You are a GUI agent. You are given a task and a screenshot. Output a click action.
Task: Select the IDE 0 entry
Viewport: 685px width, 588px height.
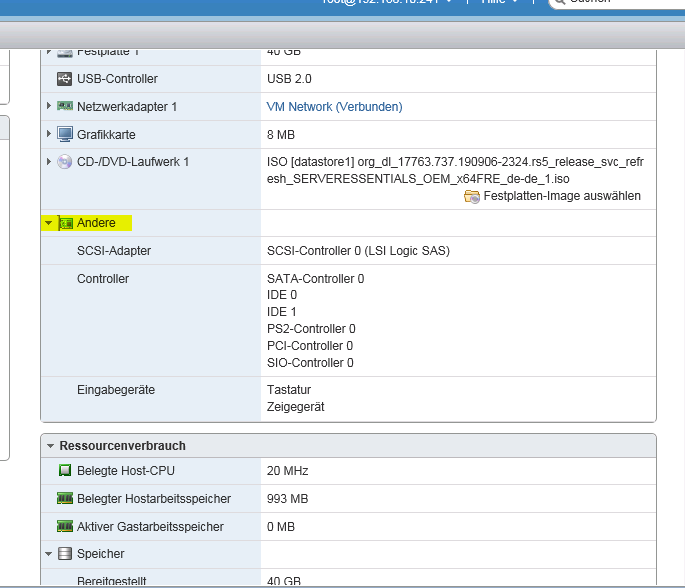[x=282, y=295]
